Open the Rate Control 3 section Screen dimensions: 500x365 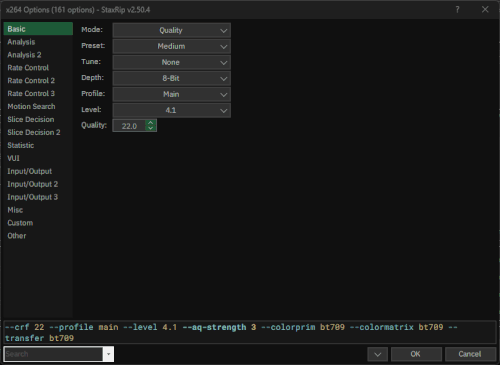click(38, 94)
